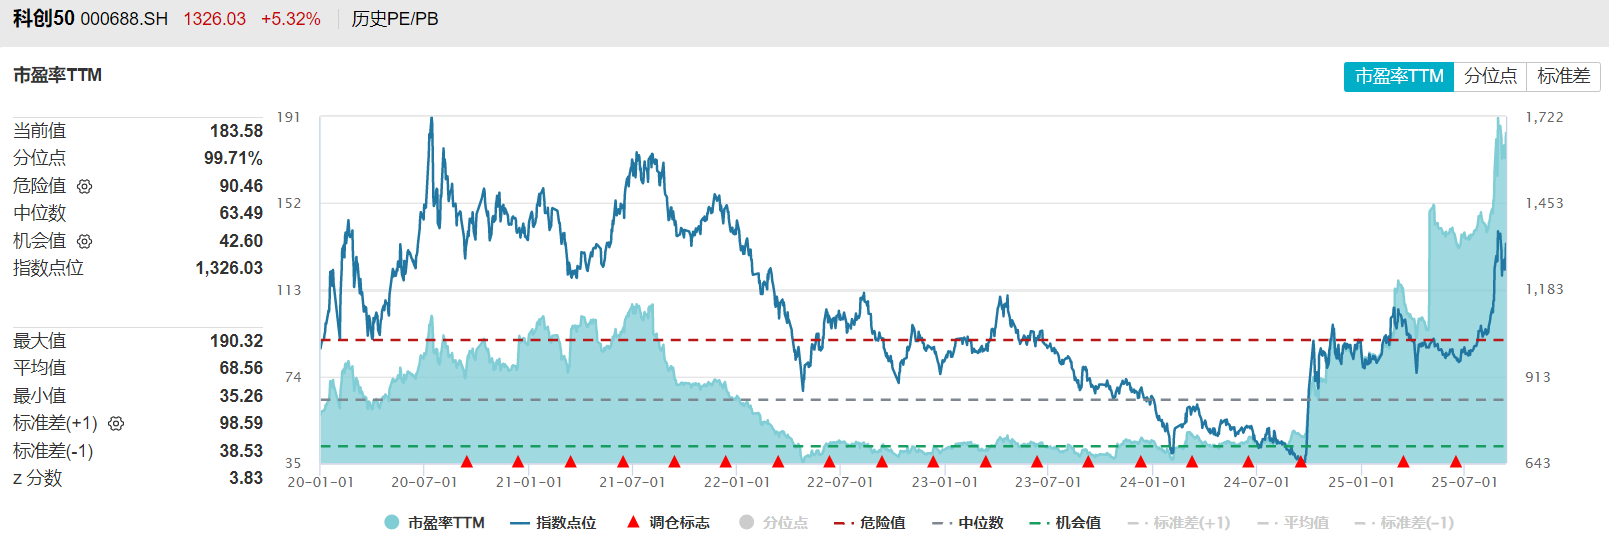The image size is (1609, 549).
Task: Enable the greyed 分位点 legend series
Action: coord(773,523)
